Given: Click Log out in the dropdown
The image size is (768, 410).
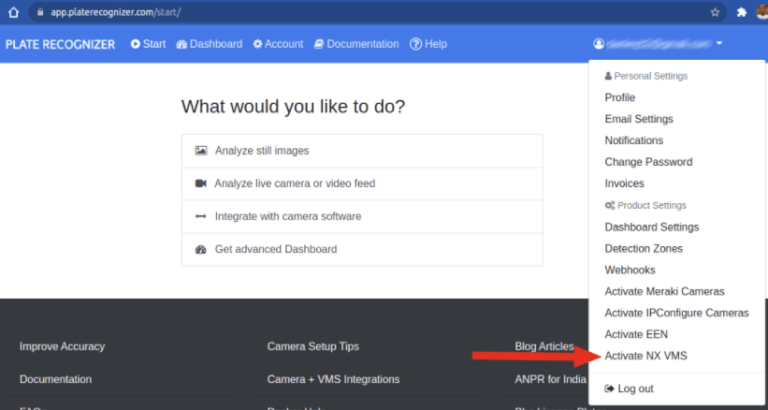Looking at the screenshot, I should coord(629,389).
